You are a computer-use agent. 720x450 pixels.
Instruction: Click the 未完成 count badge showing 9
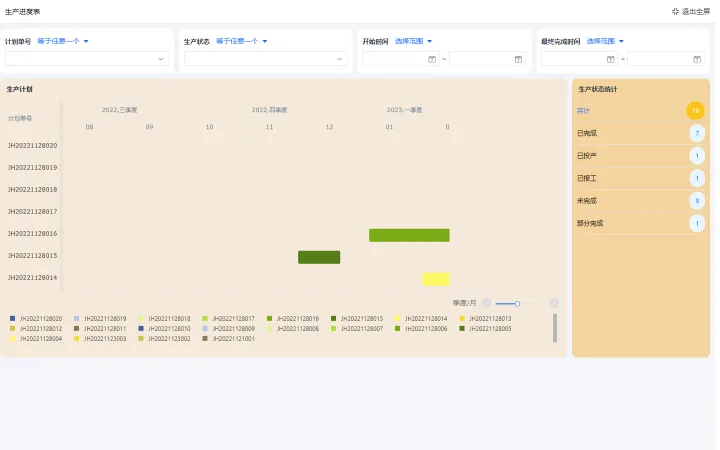pyautogui.click(x=697, y=201)
